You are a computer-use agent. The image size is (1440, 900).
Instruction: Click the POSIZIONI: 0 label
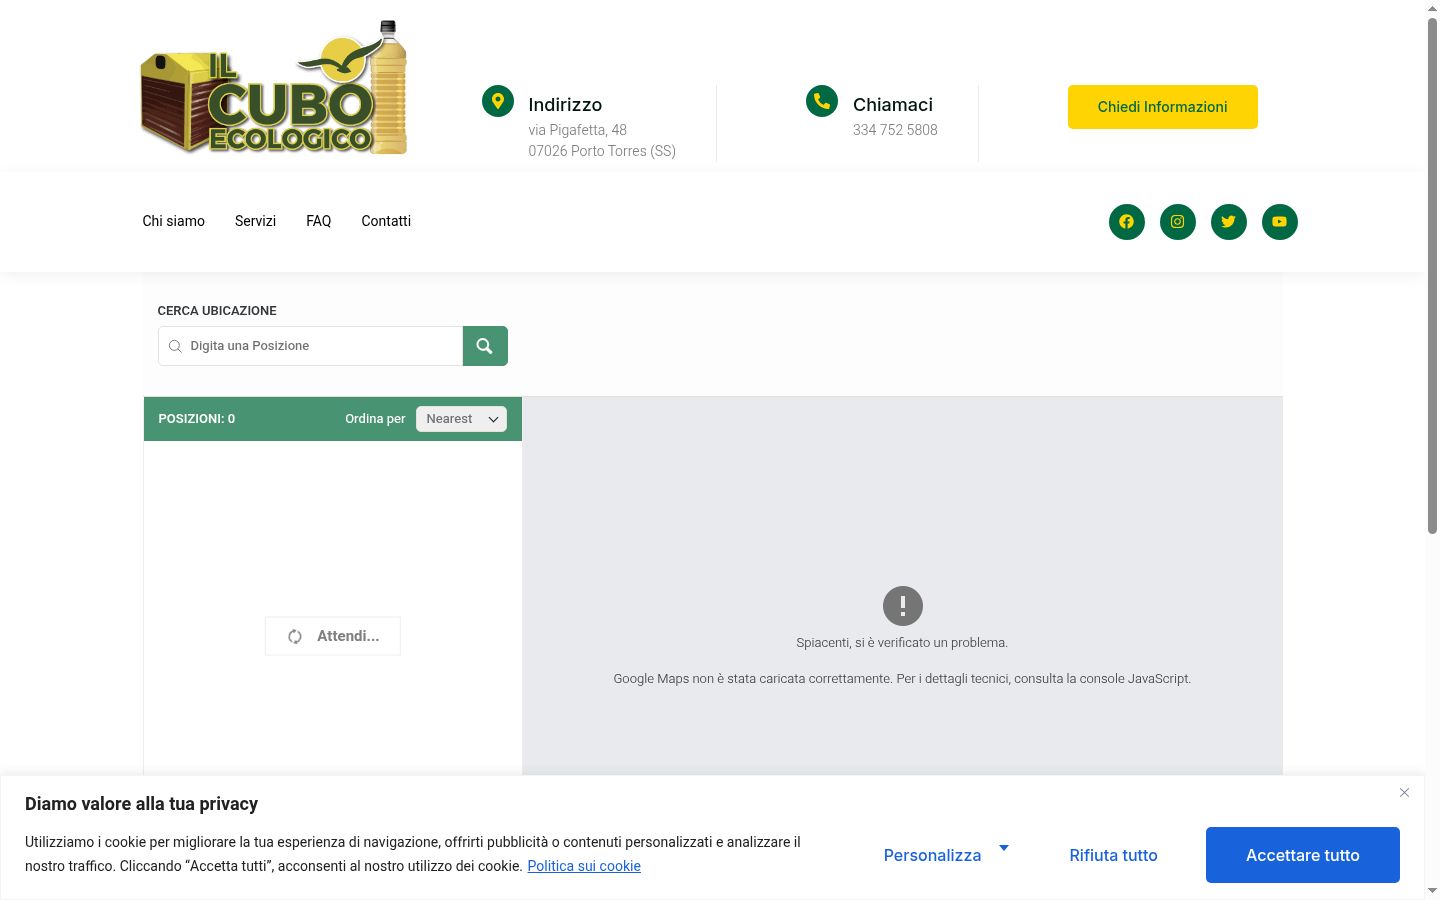(196, 419)
